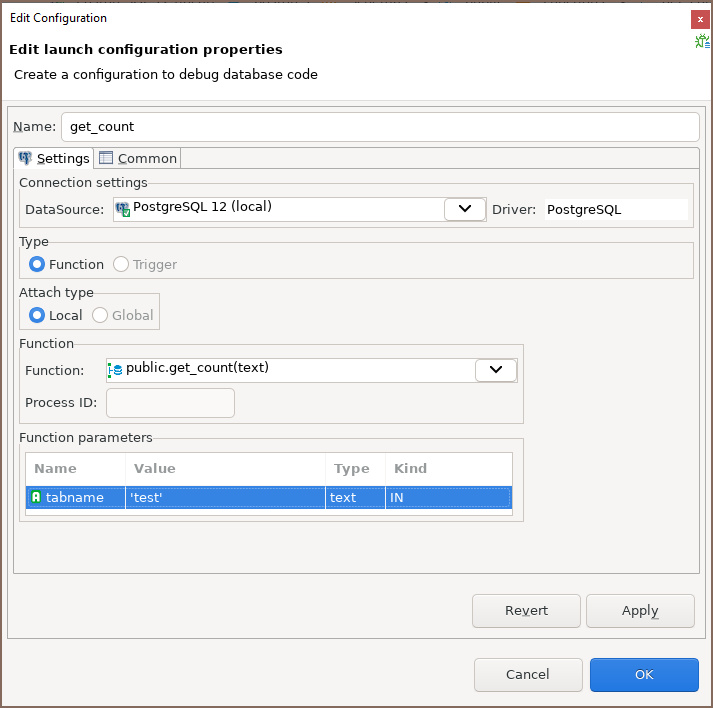The height and width of the screenshot is (708, 713).
Task: Click the Common tab table icon
Action: click(x=106, y=158)
